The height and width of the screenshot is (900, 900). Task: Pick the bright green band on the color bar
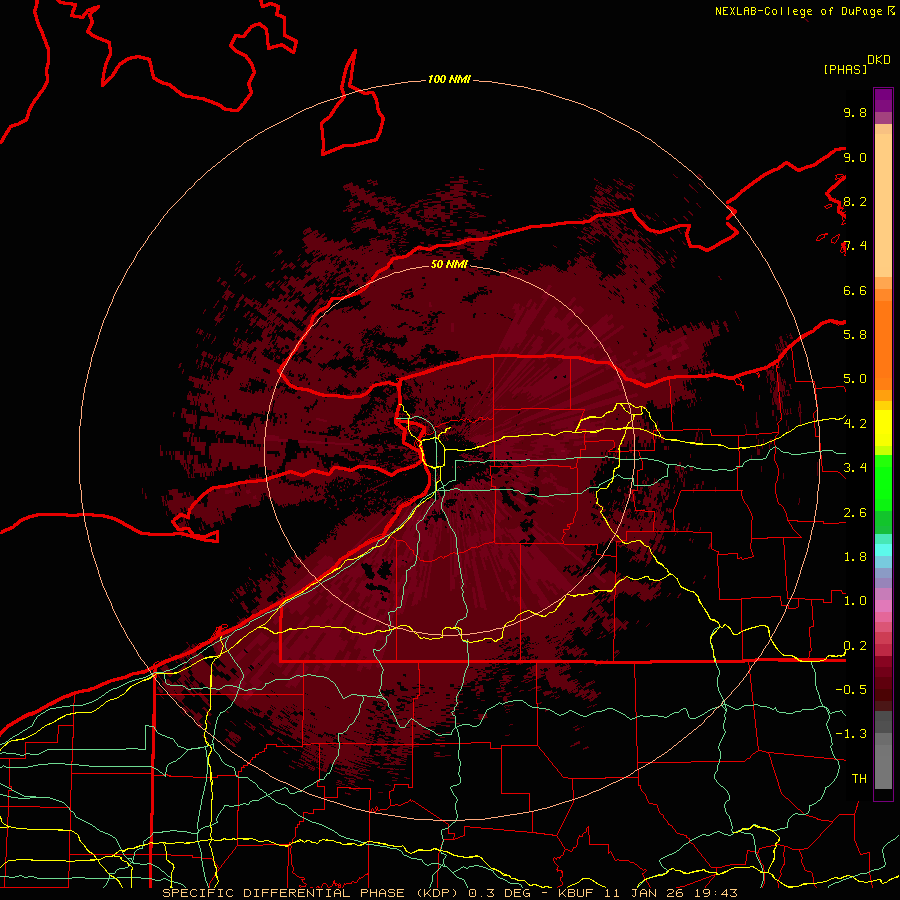click(x=883, y=482)
